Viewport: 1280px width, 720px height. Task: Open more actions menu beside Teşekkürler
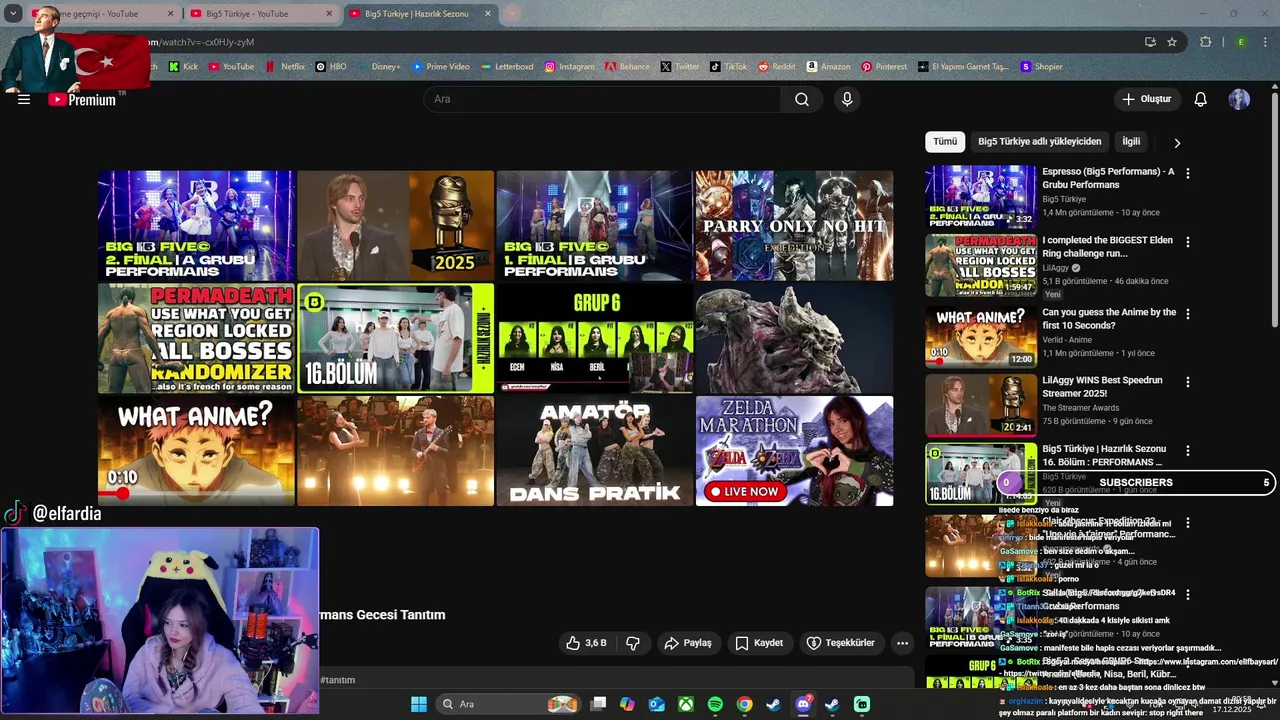pyautogui.click(x=902, y=643)
